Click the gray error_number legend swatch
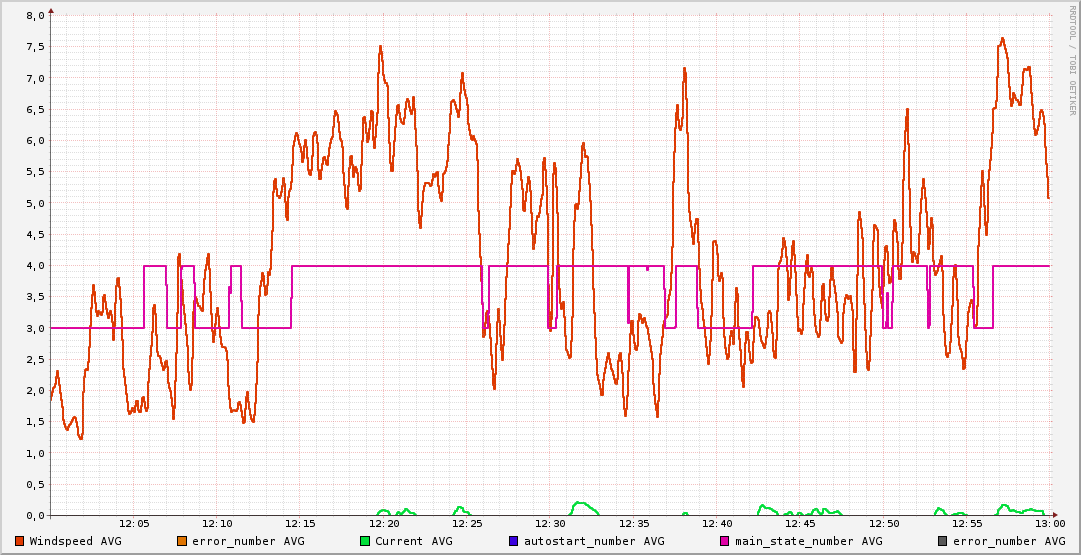Screen dimensions: 1081x555 coord(942,541)
